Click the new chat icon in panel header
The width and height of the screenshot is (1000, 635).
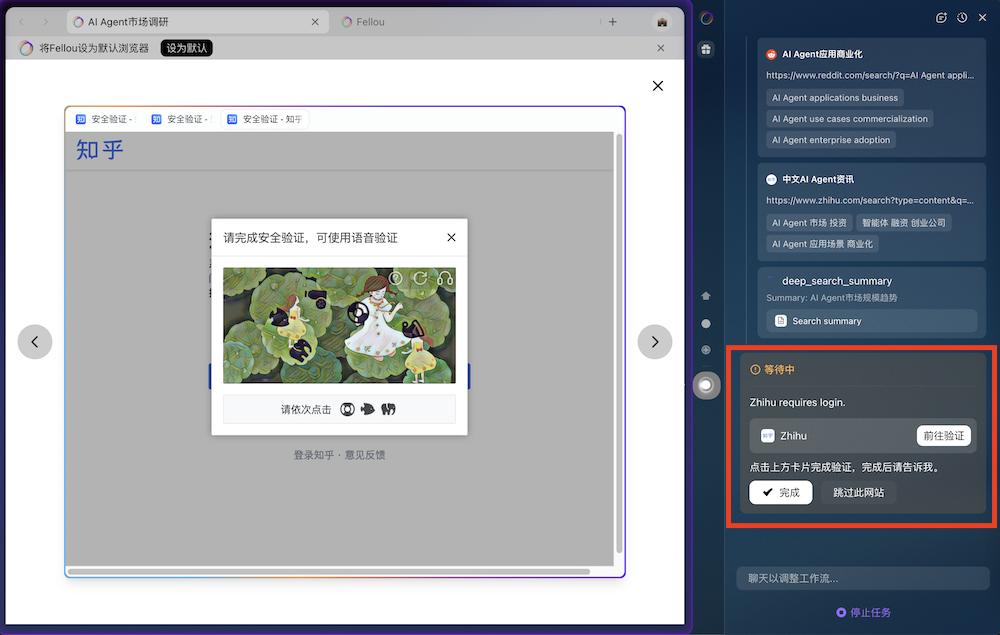(x=941, y=18)
